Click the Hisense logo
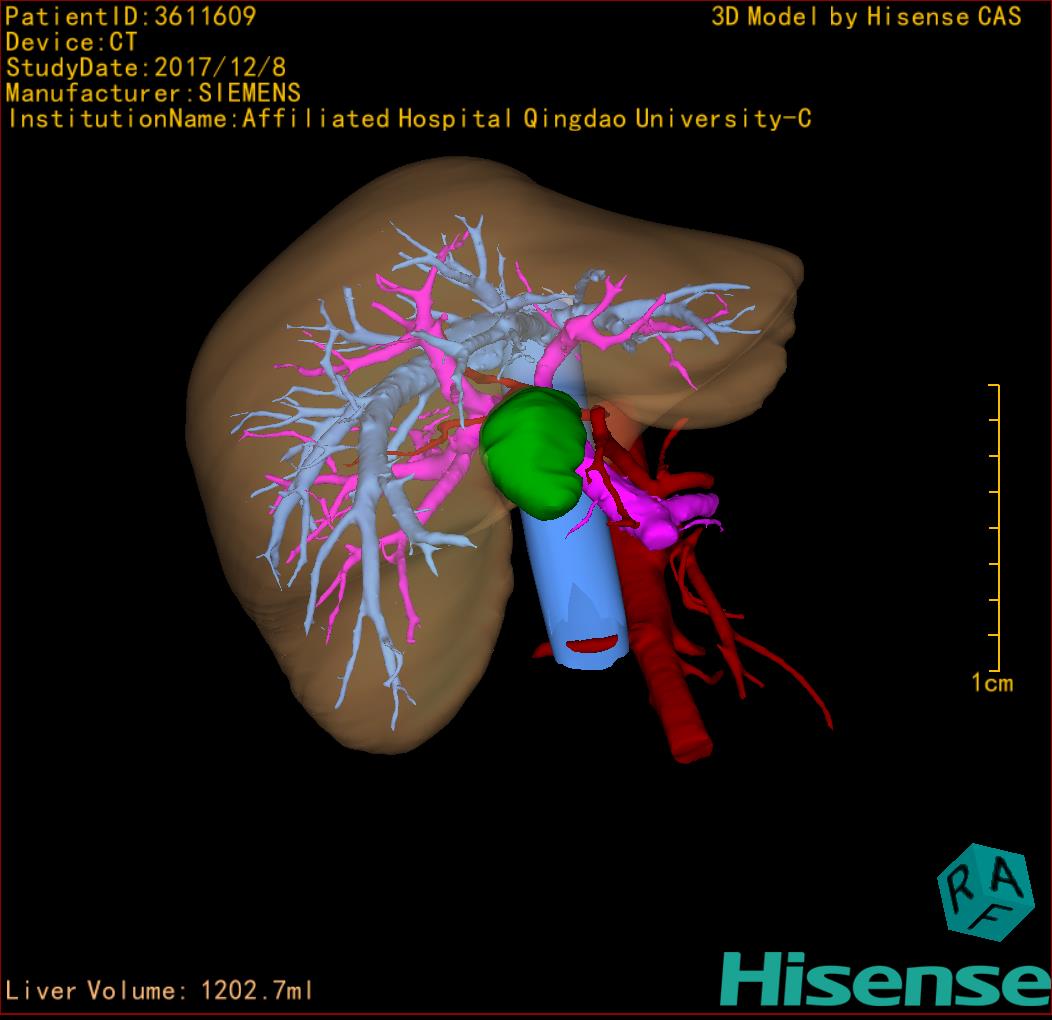Screen dimensions: 1052x1020 [886, 979]
